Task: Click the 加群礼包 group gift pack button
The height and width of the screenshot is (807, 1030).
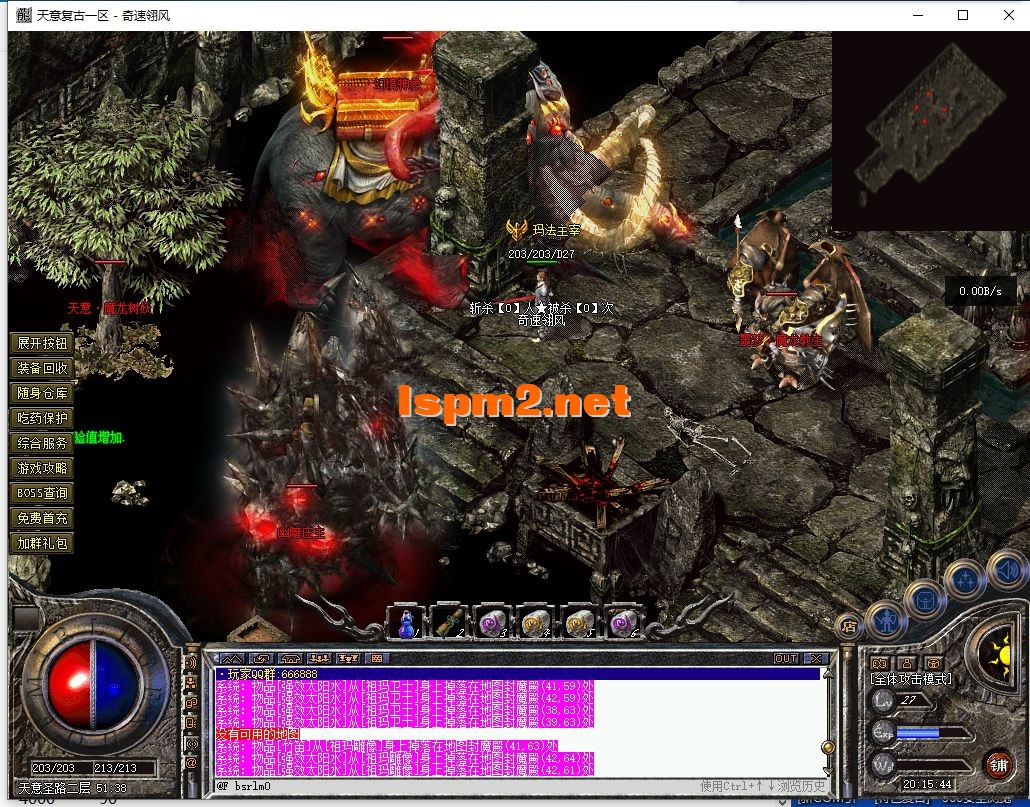Action: pyautogui.click(x=42, y=543)
